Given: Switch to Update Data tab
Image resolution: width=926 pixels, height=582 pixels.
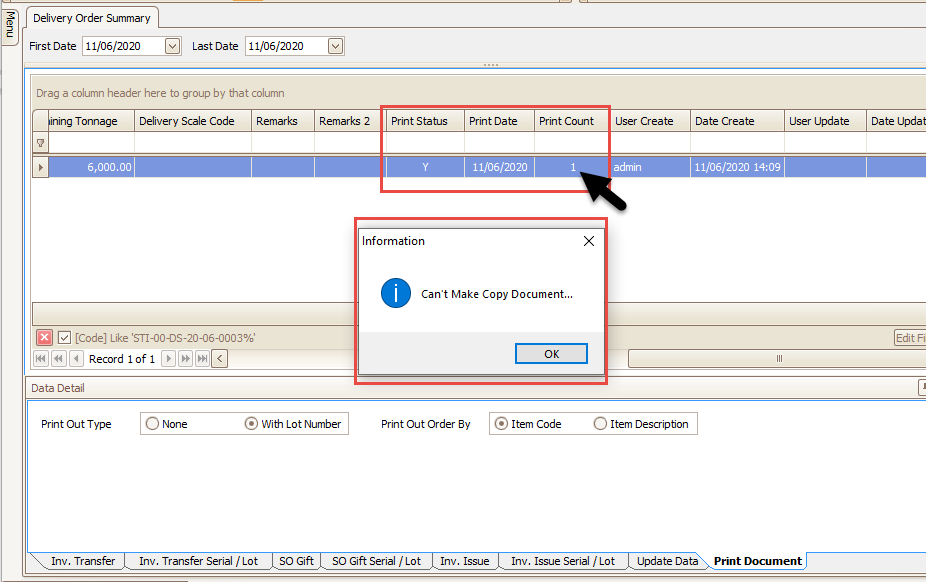Looking at the screenshot, I should coord(667,561).
